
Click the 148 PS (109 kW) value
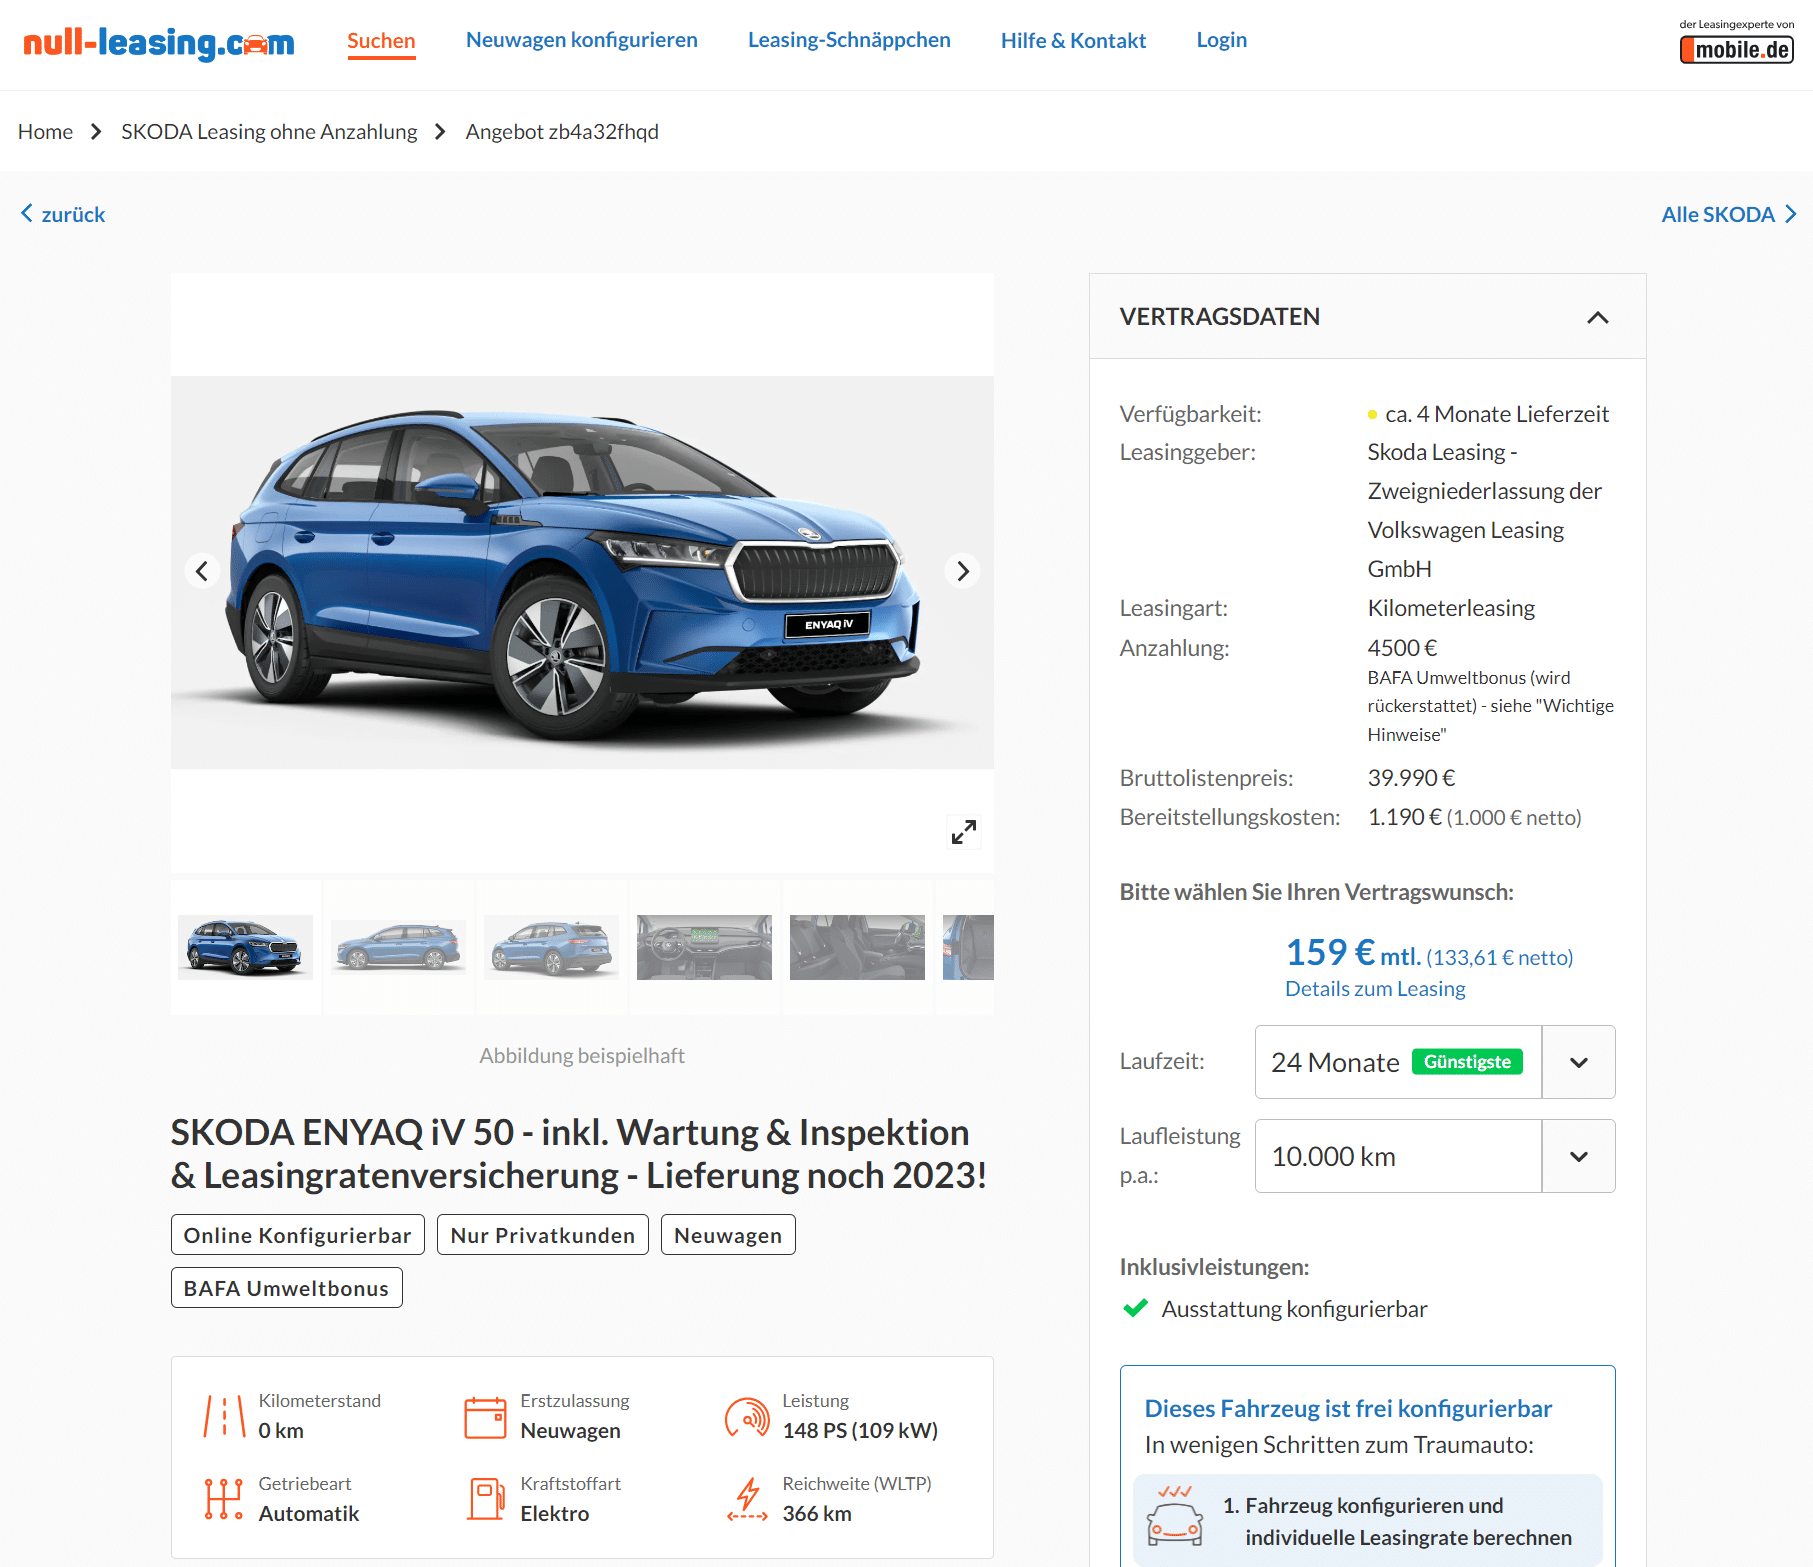tap(860, 1431)
